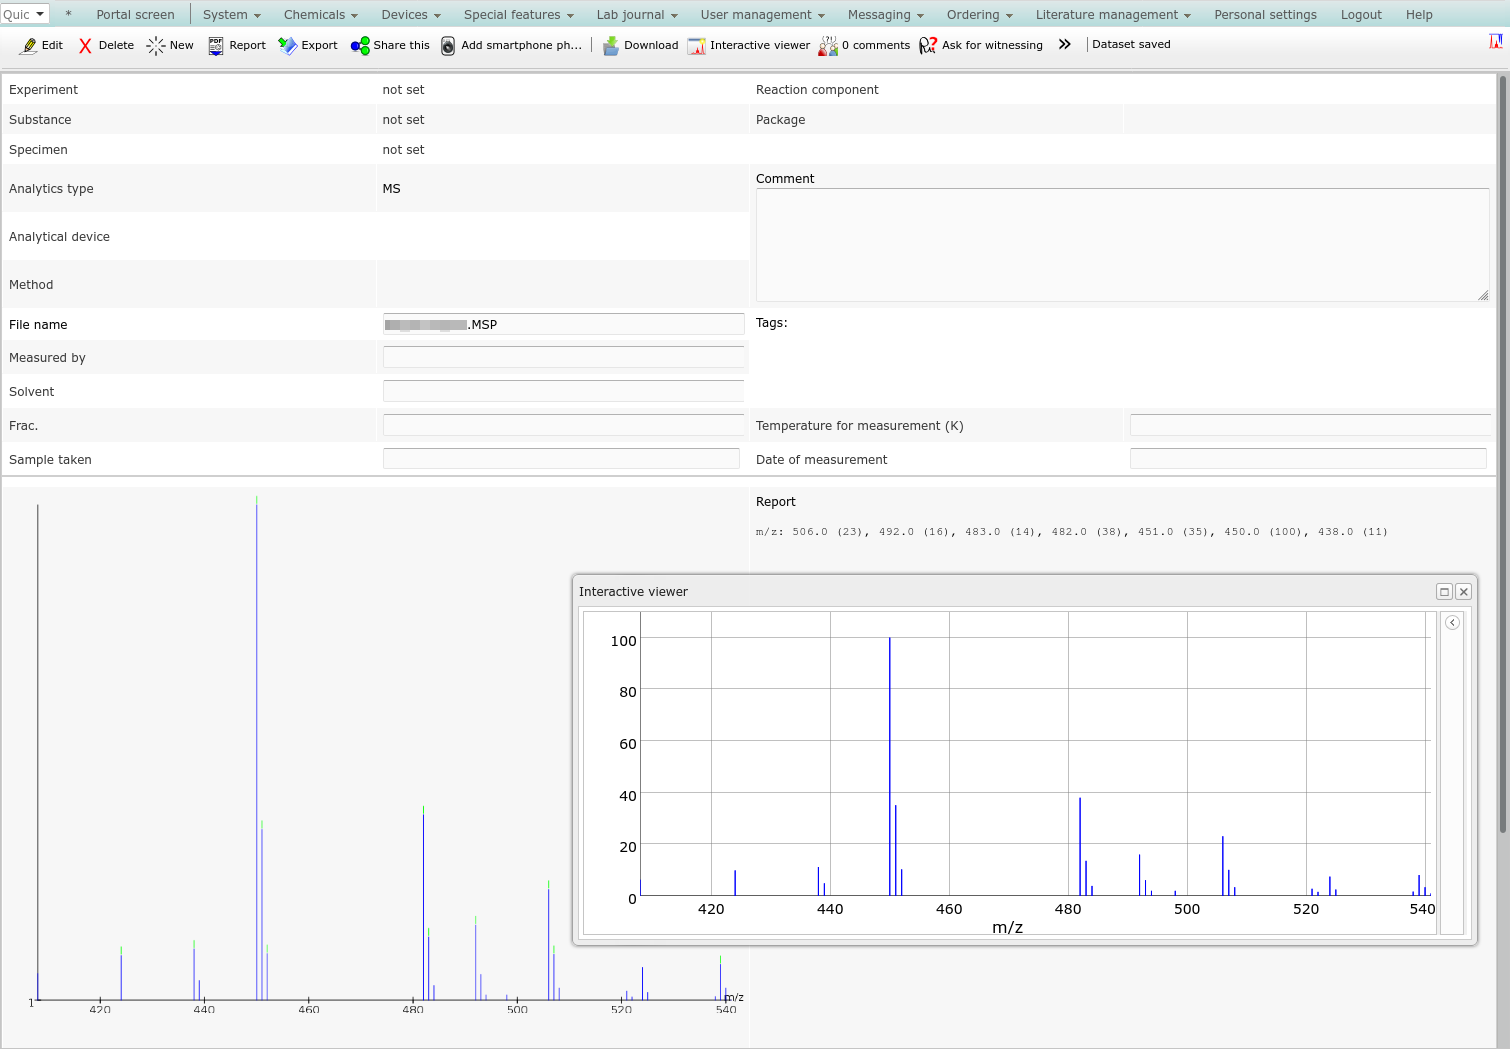Delete the dataset with red X icon

click(x=86, y=46)
